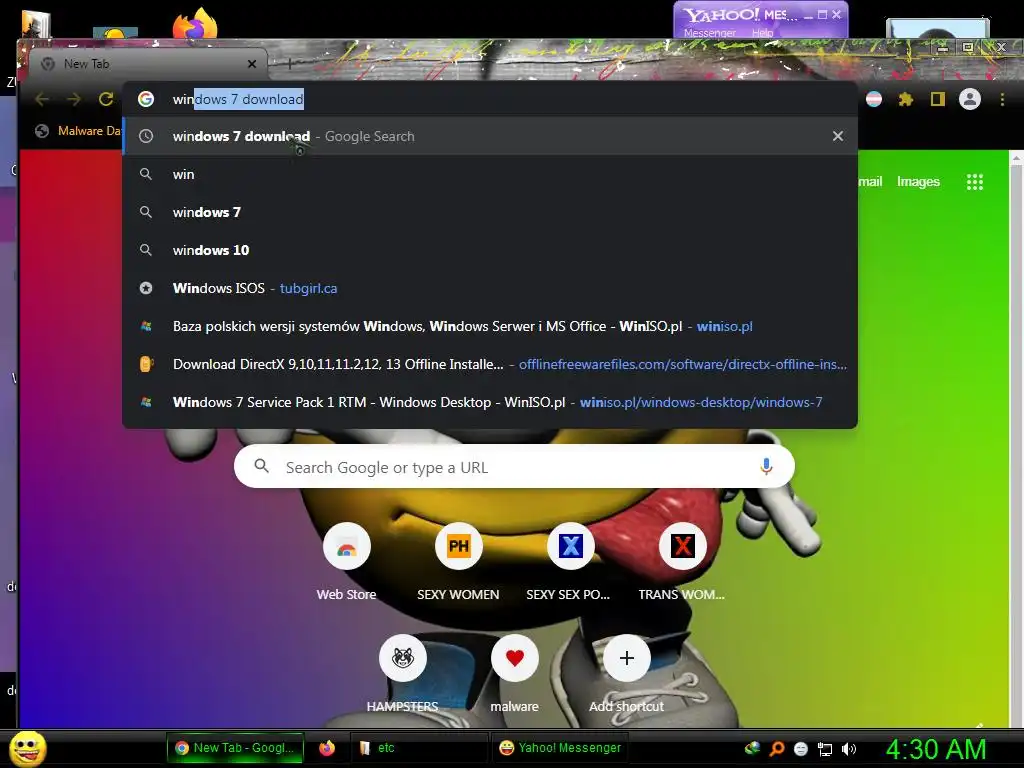Open Firefox from the taskbar

tap(327, 748)
